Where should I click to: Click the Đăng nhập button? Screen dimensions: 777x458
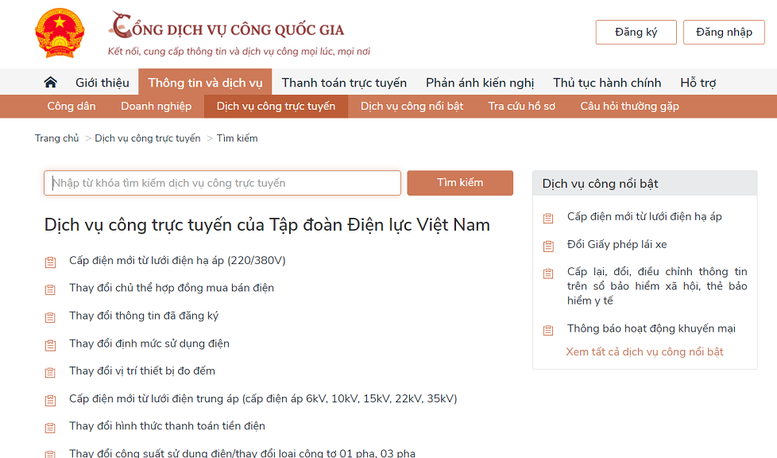pyautogui.click(x=723, y=32)
